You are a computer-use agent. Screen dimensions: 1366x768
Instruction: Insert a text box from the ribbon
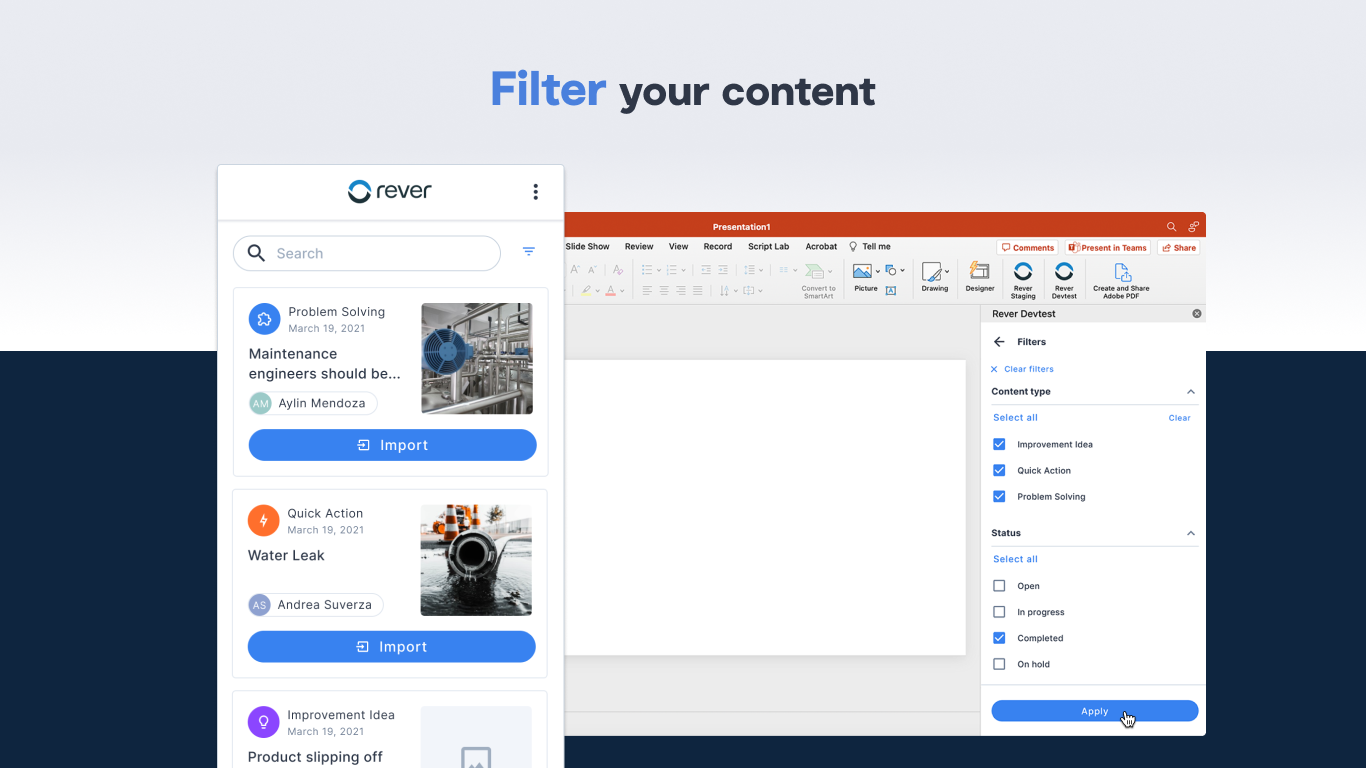coord(891,291)
